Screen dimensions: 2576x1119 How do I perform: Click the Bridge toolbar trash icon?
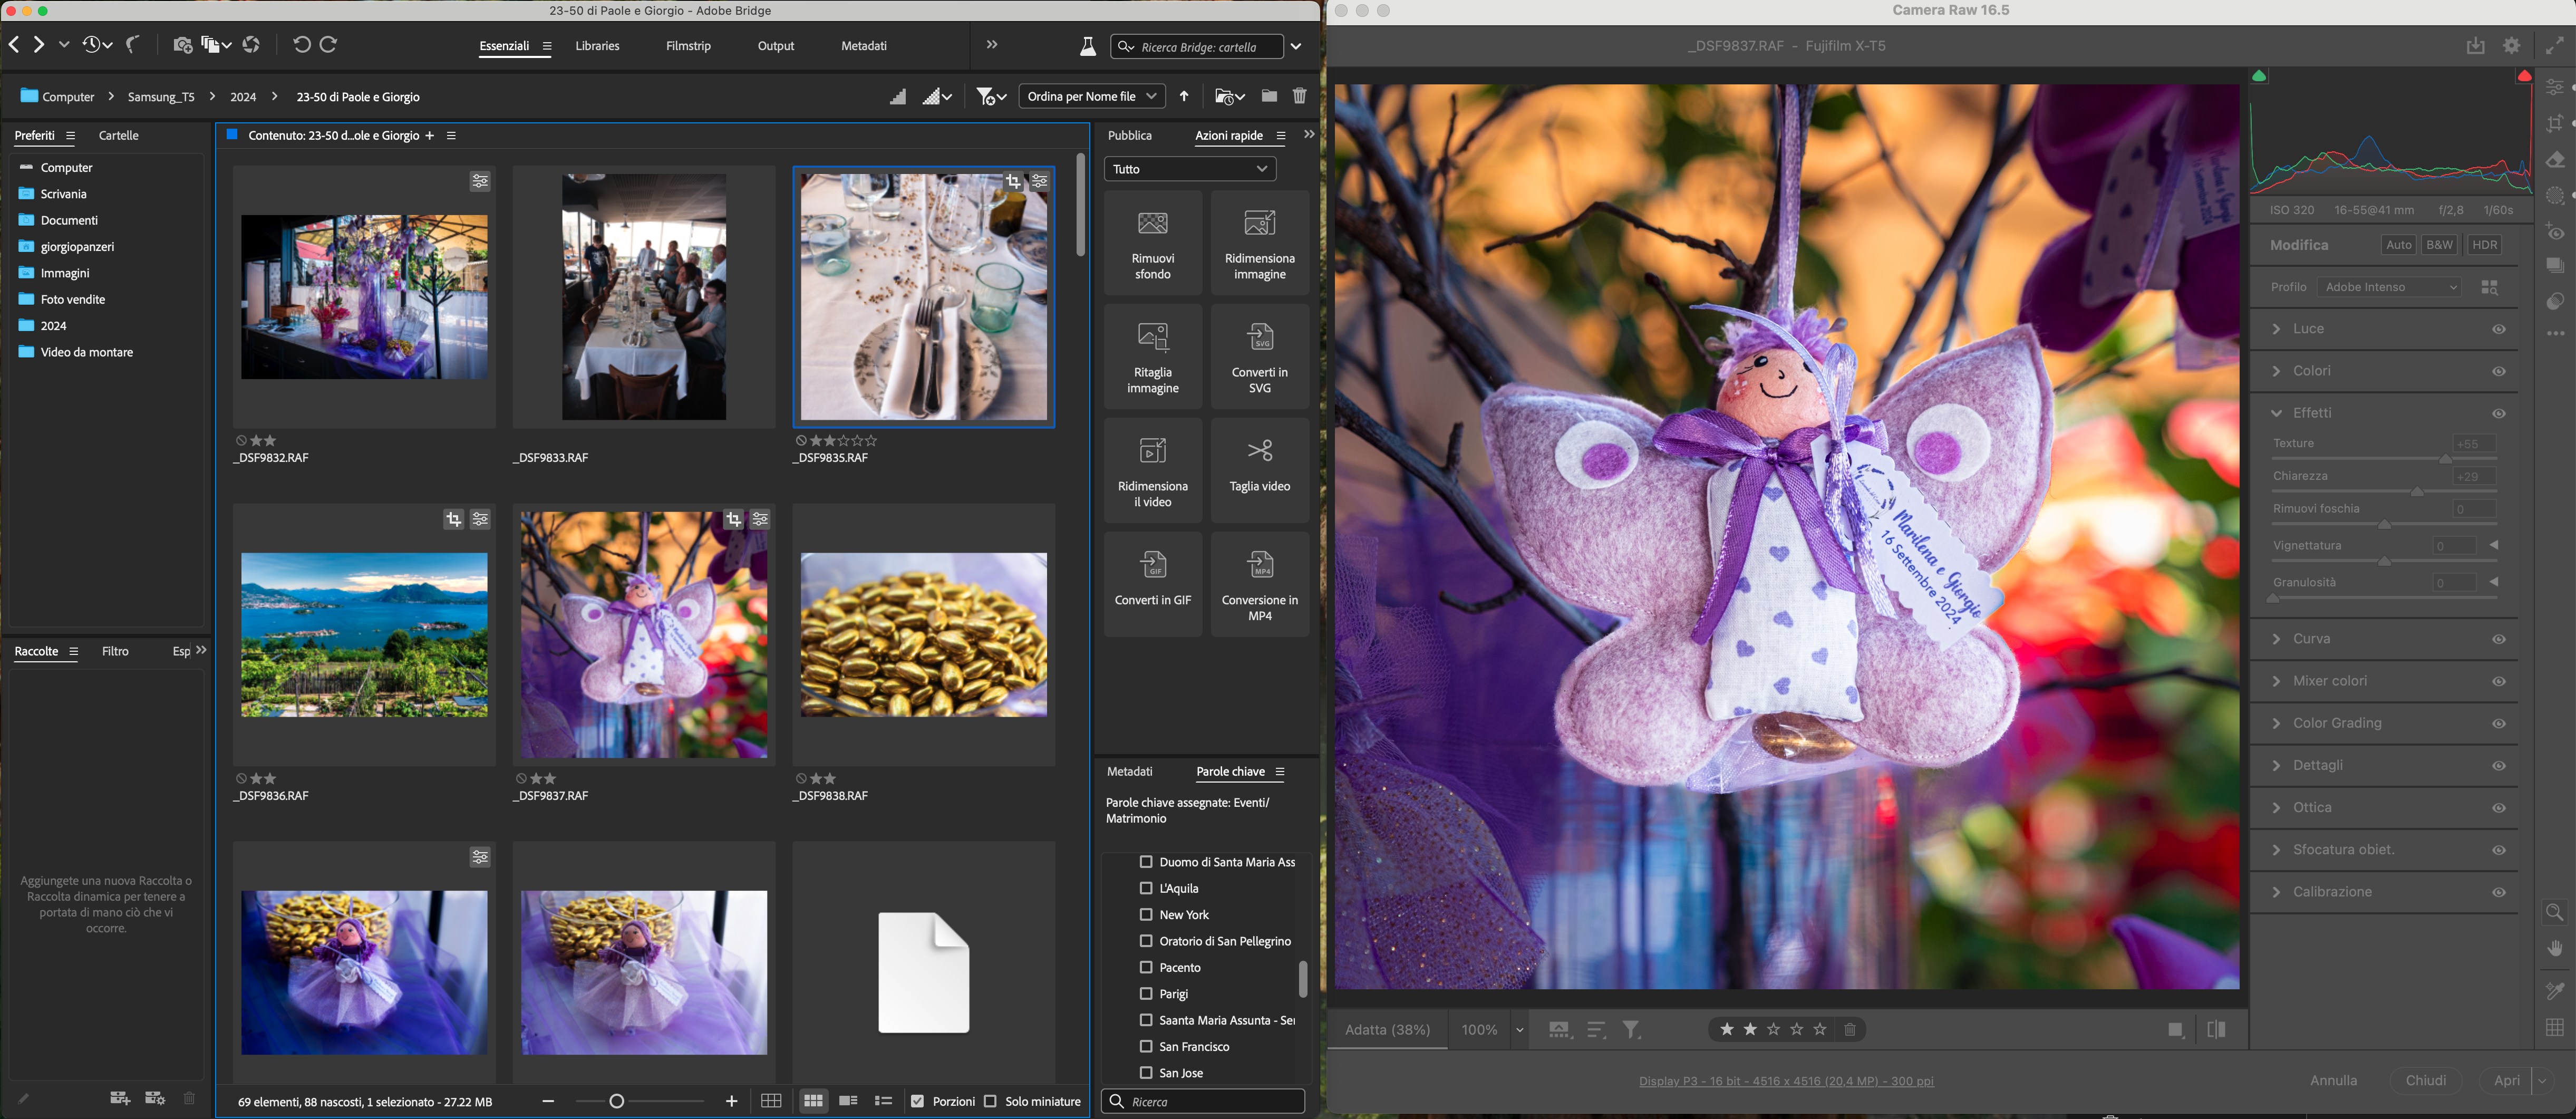pyautogui.click(x=1299, y=96)
